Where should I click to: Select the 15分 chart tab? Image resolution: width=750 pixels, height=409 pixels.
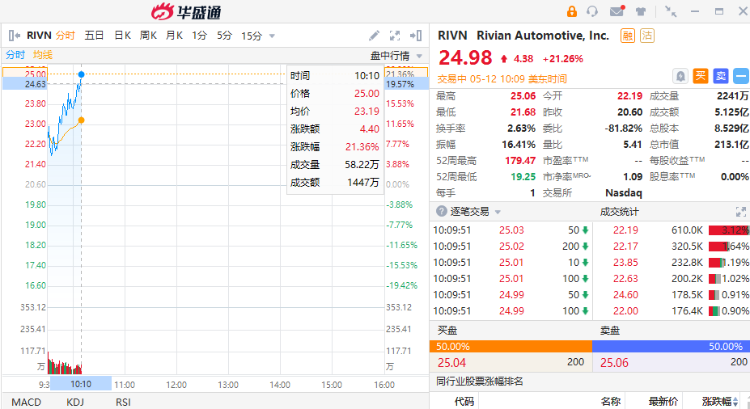point(252,35)
